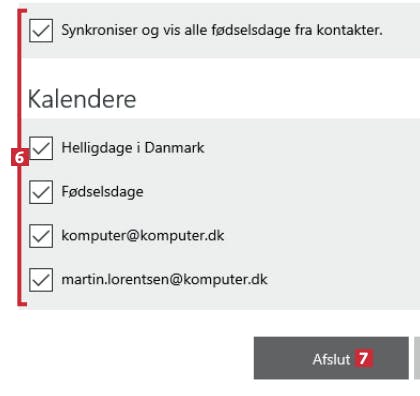Viewport: 420px width, 396px height.
Task: Disable the Fødselsdage calendar checkbox
Action: pyautogui.click(x=41, y=192)
